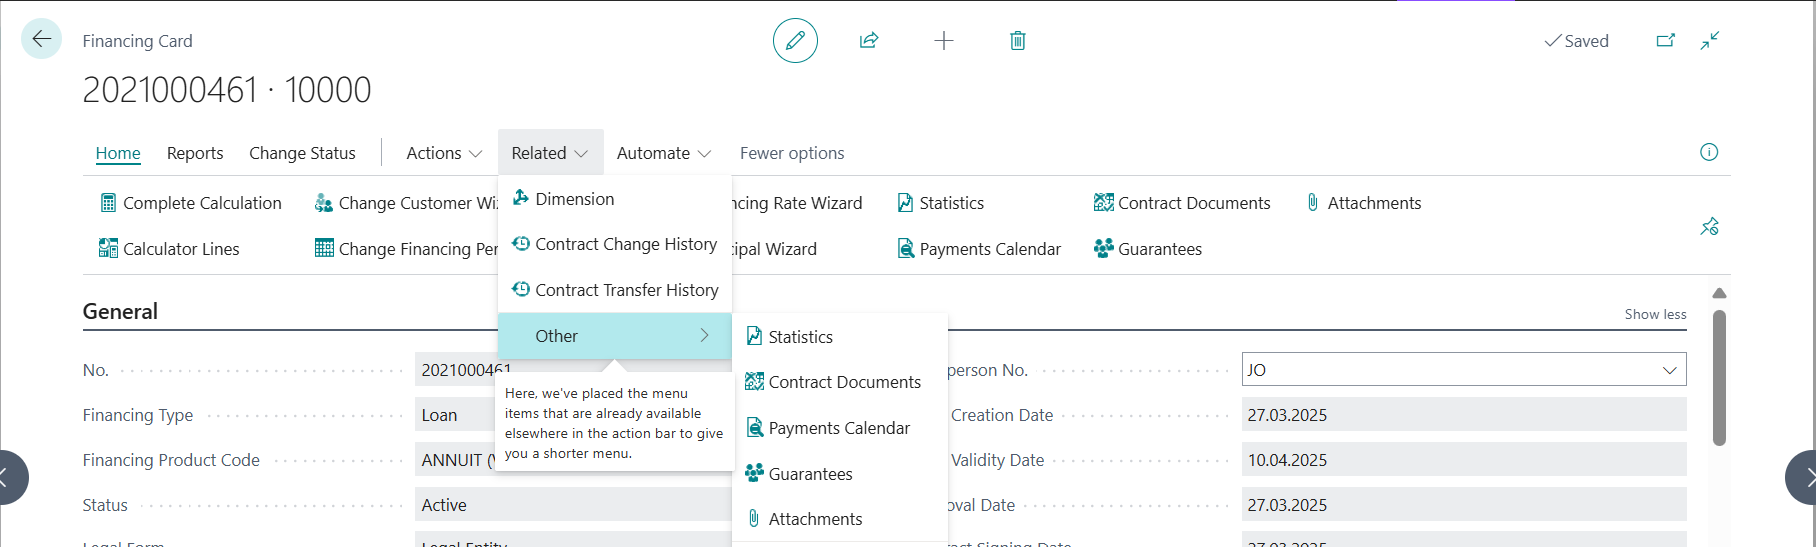Open the Other submenu item
Screen dimensions: 1816x547
[x=614, y=336]
